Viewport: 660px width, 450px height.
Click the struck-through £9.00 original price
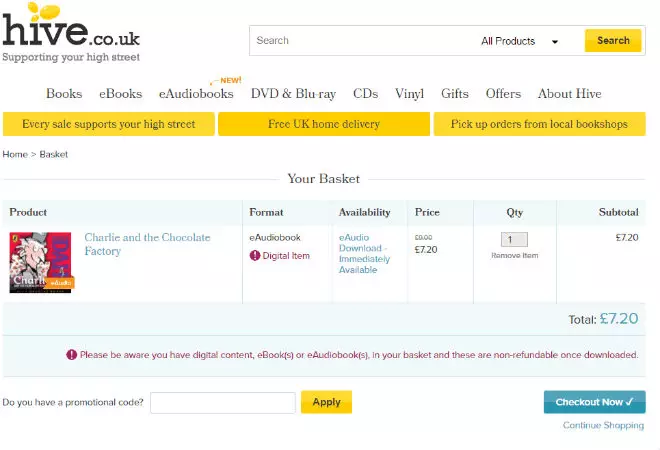pyautogui.click(x=423, y=237)
